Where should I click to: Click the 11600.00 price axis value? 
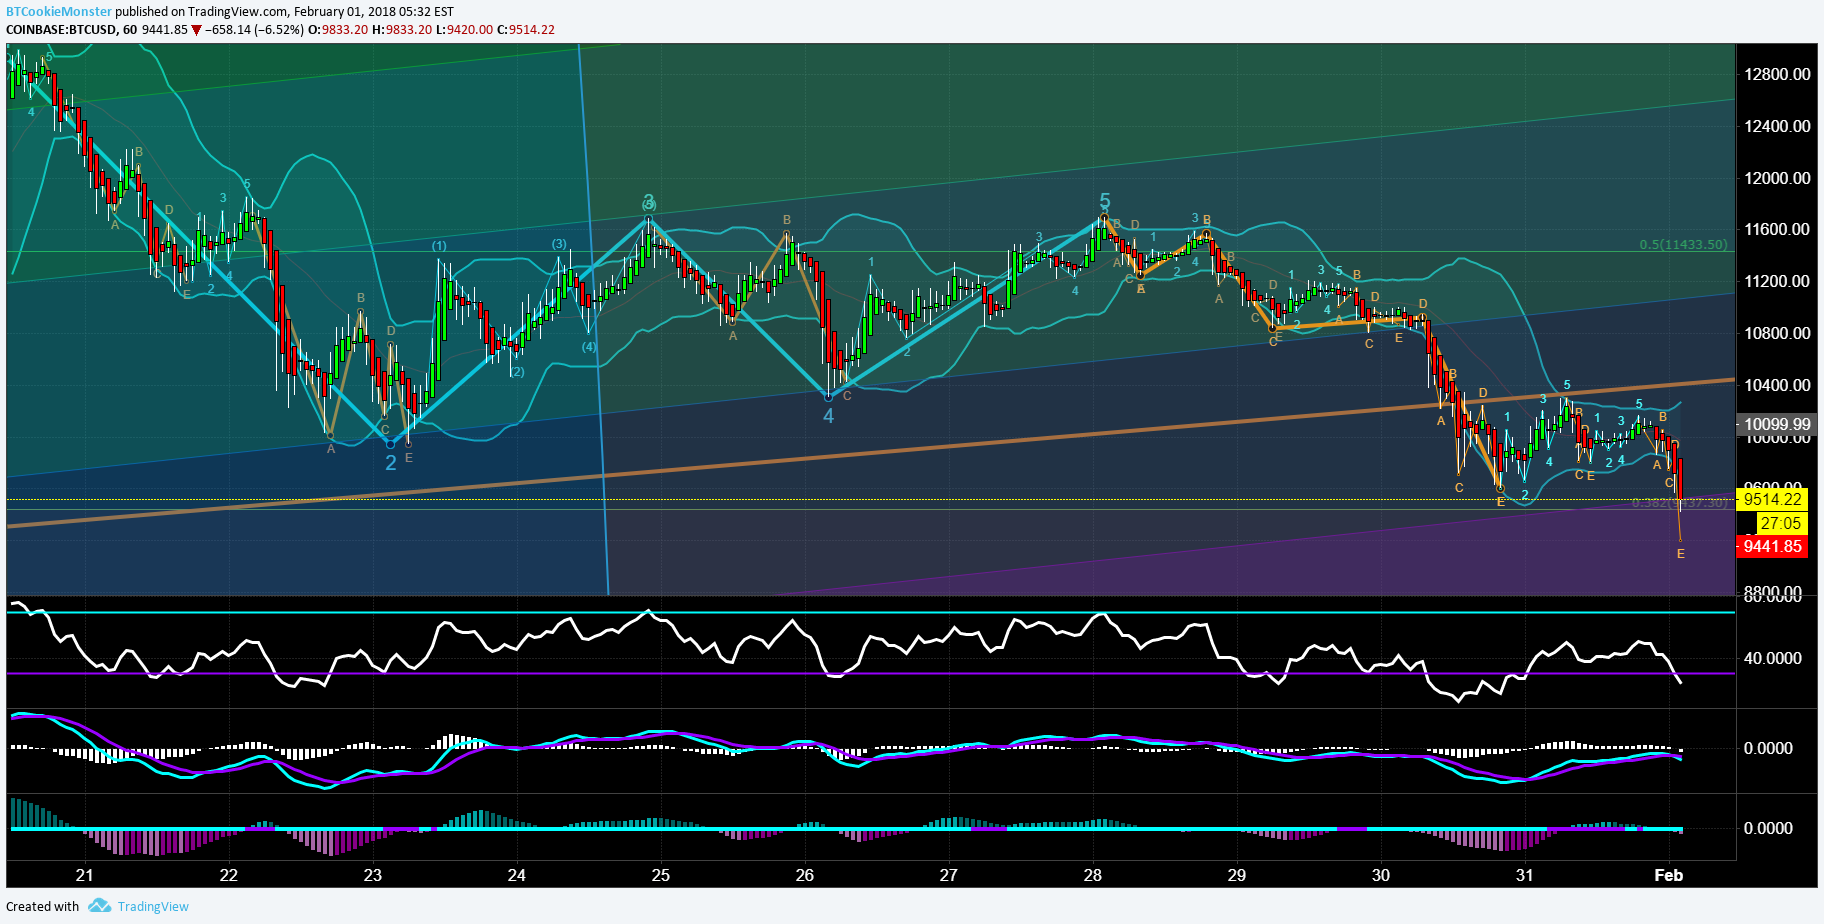[1777, 229]
